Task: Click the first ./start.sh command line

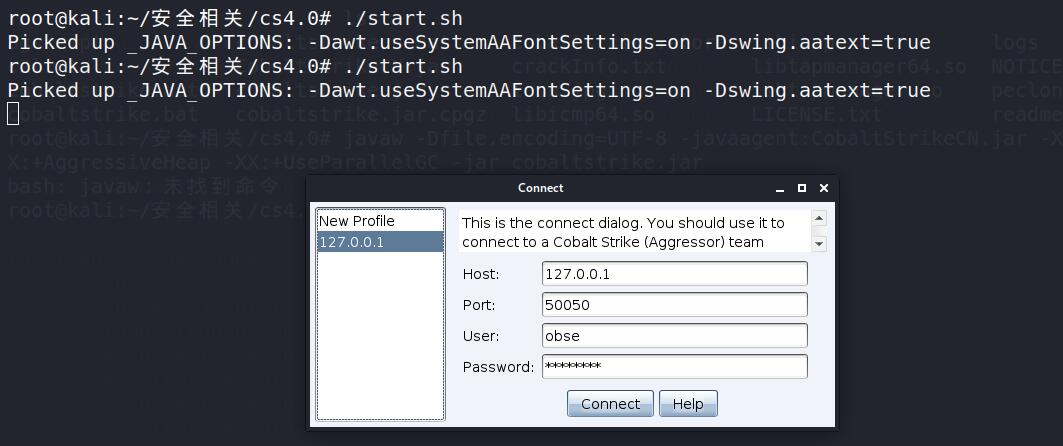Action: point(235,18)
